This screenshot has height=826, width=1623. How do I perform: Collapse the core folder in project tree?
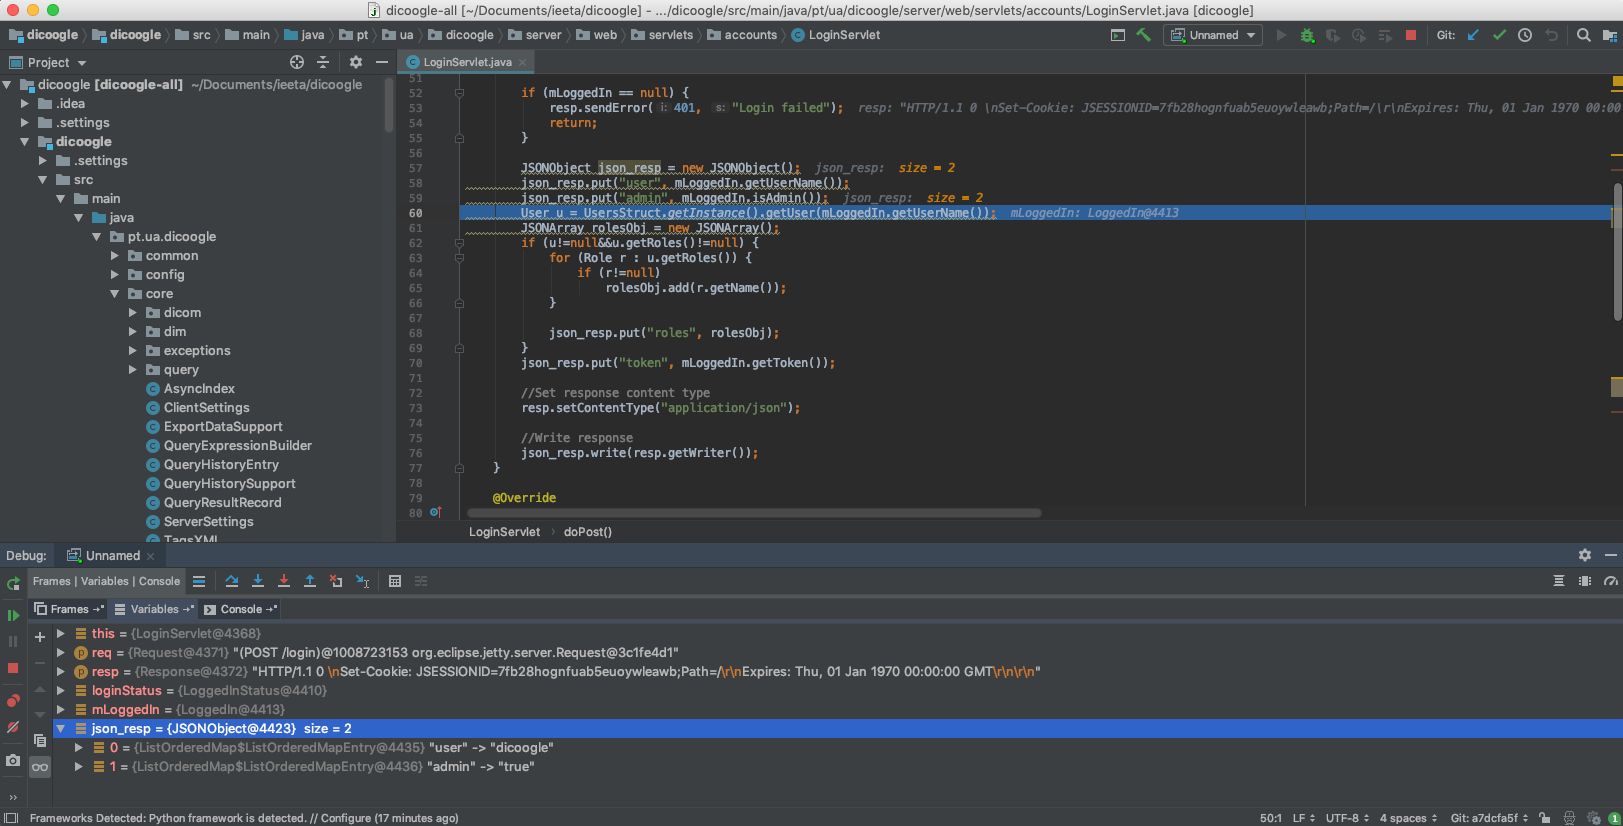115,294
